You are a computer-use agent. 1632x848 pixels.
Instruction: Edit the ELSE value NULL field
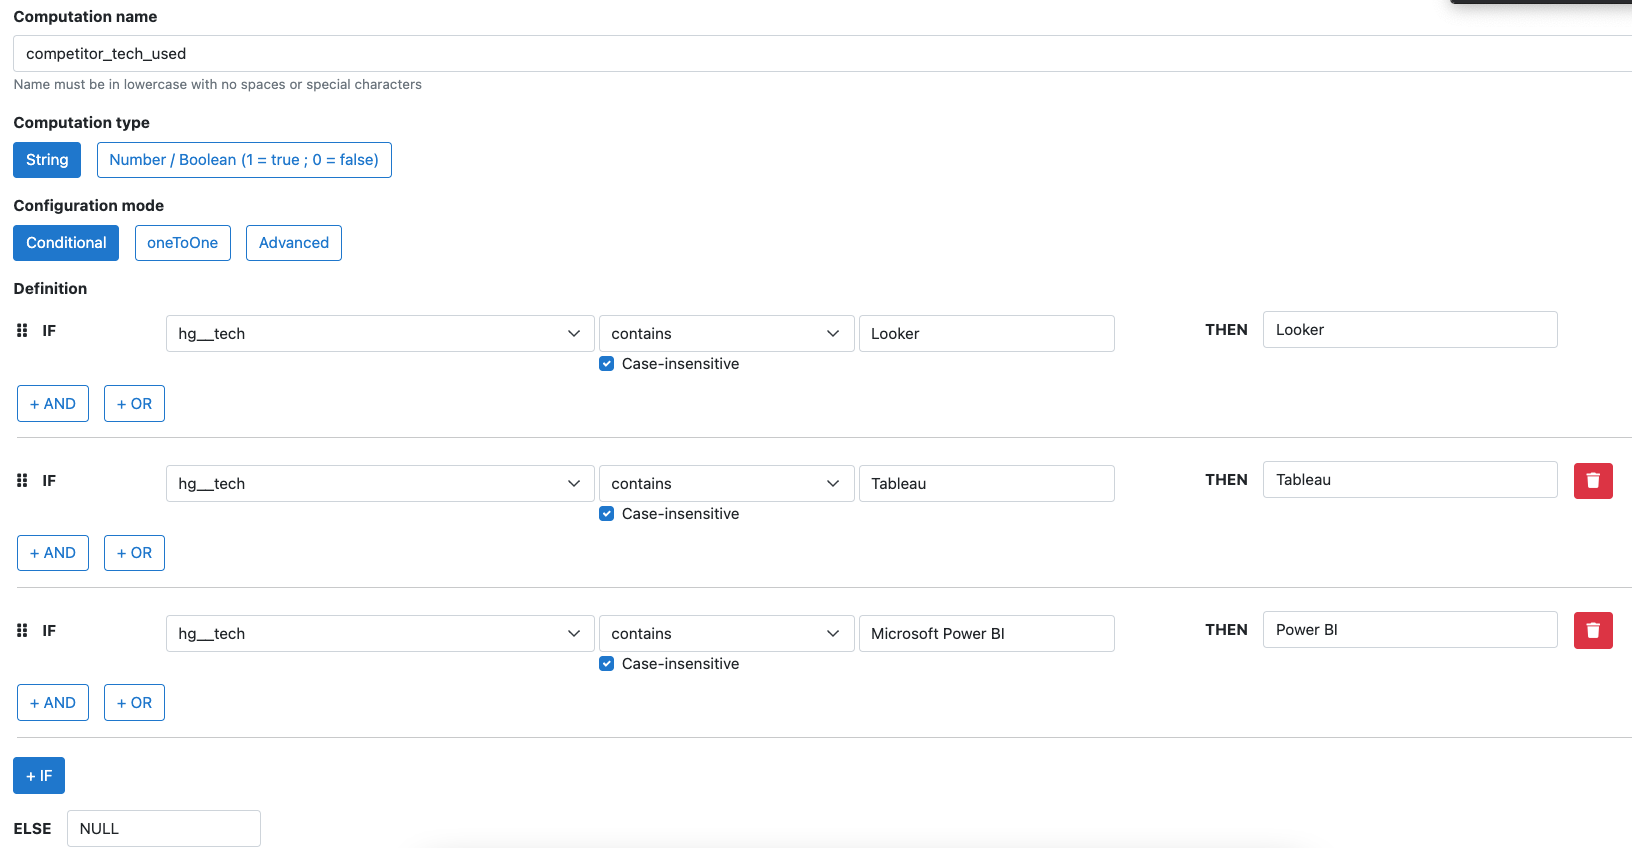pyautogui.click(x=164, y=828)
